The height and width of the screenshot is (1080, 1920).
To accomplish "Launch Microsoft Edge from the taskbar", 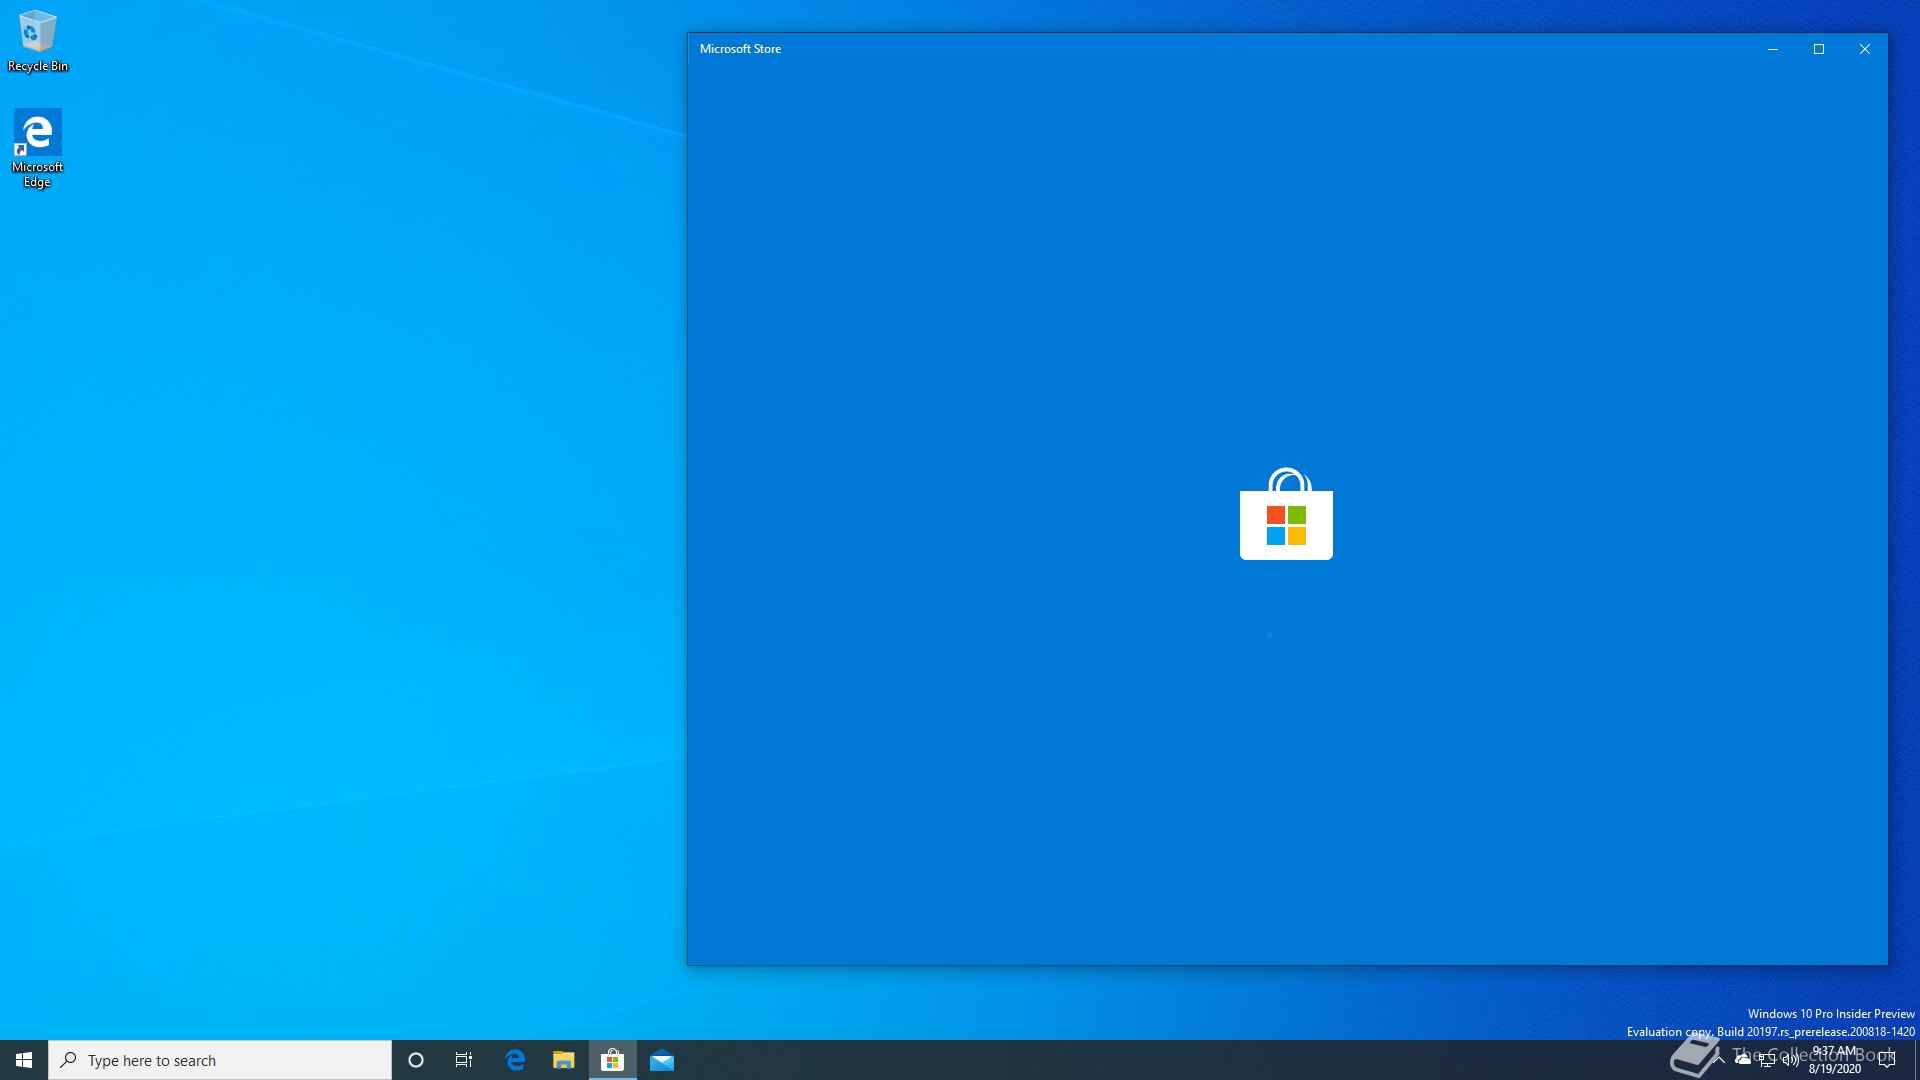I will (x=515, y=1060).
